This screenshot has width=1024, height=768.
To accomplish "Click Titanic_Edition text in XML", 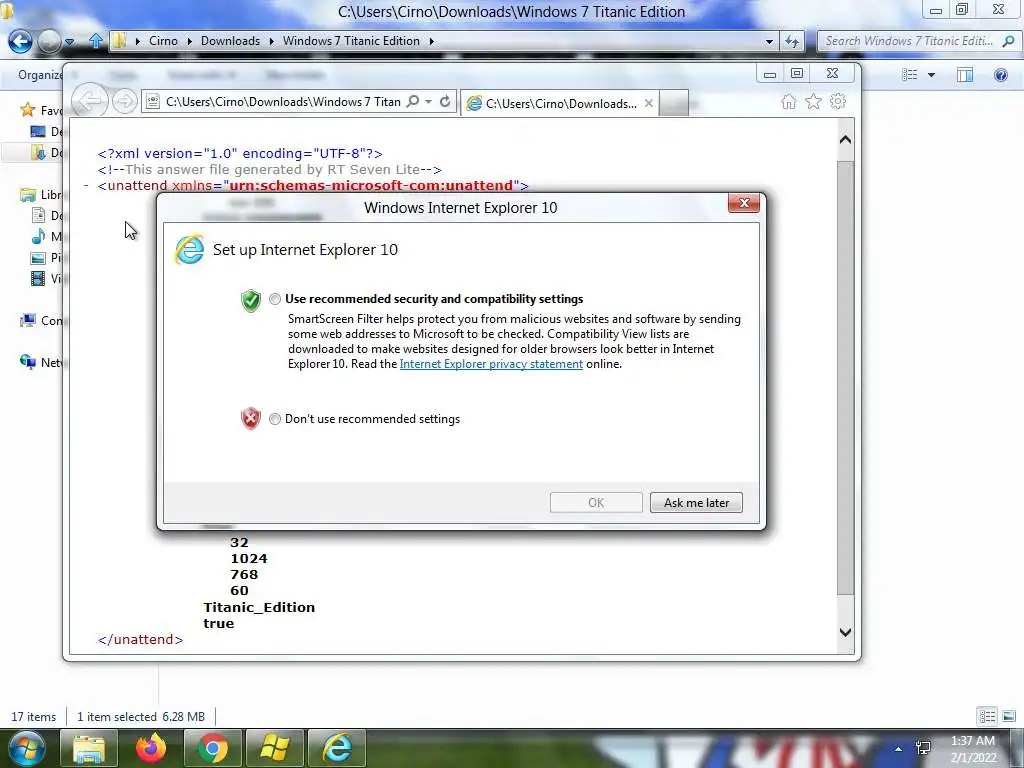I will (x=259, y=607).
